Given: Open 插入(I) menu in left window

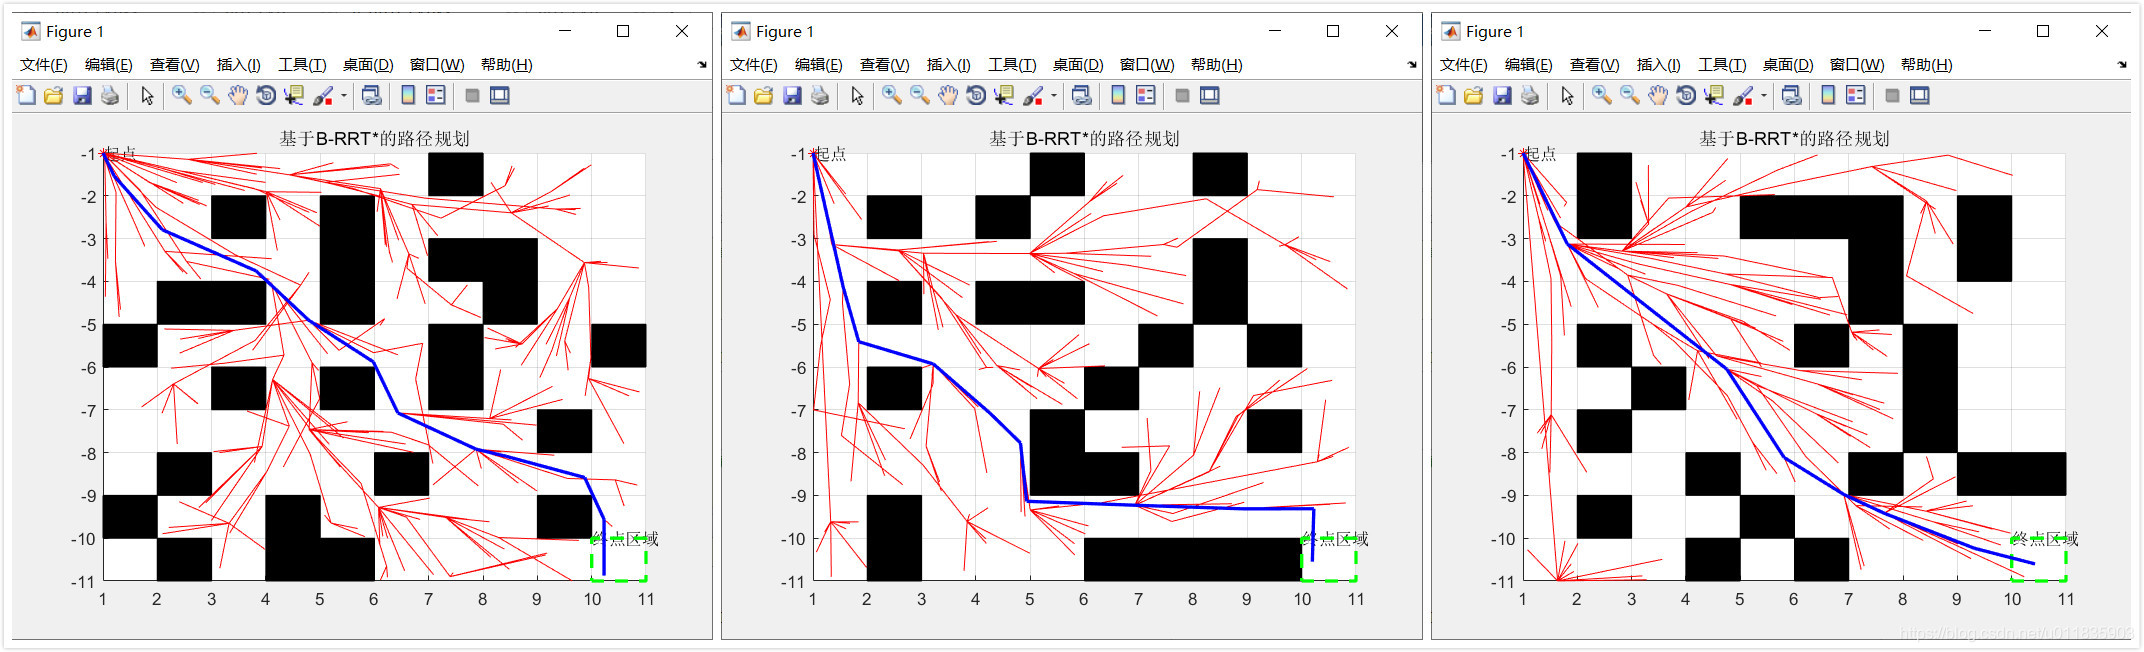Looking at the screenshot, I should 238,65.
